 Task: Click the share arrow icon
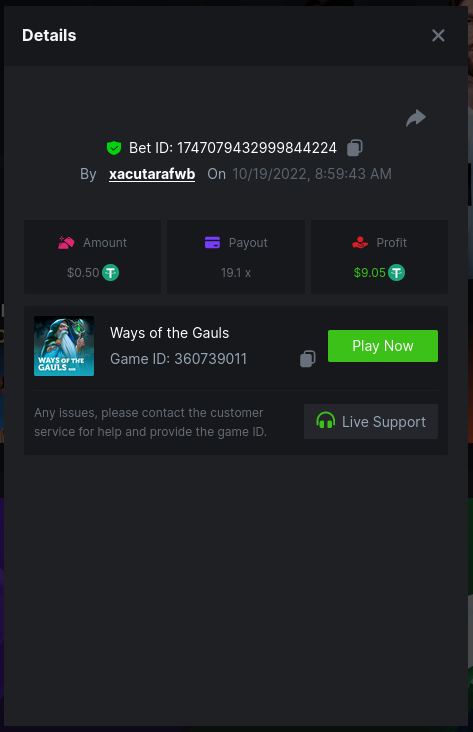pyautogui.click(x=416, y=118)
